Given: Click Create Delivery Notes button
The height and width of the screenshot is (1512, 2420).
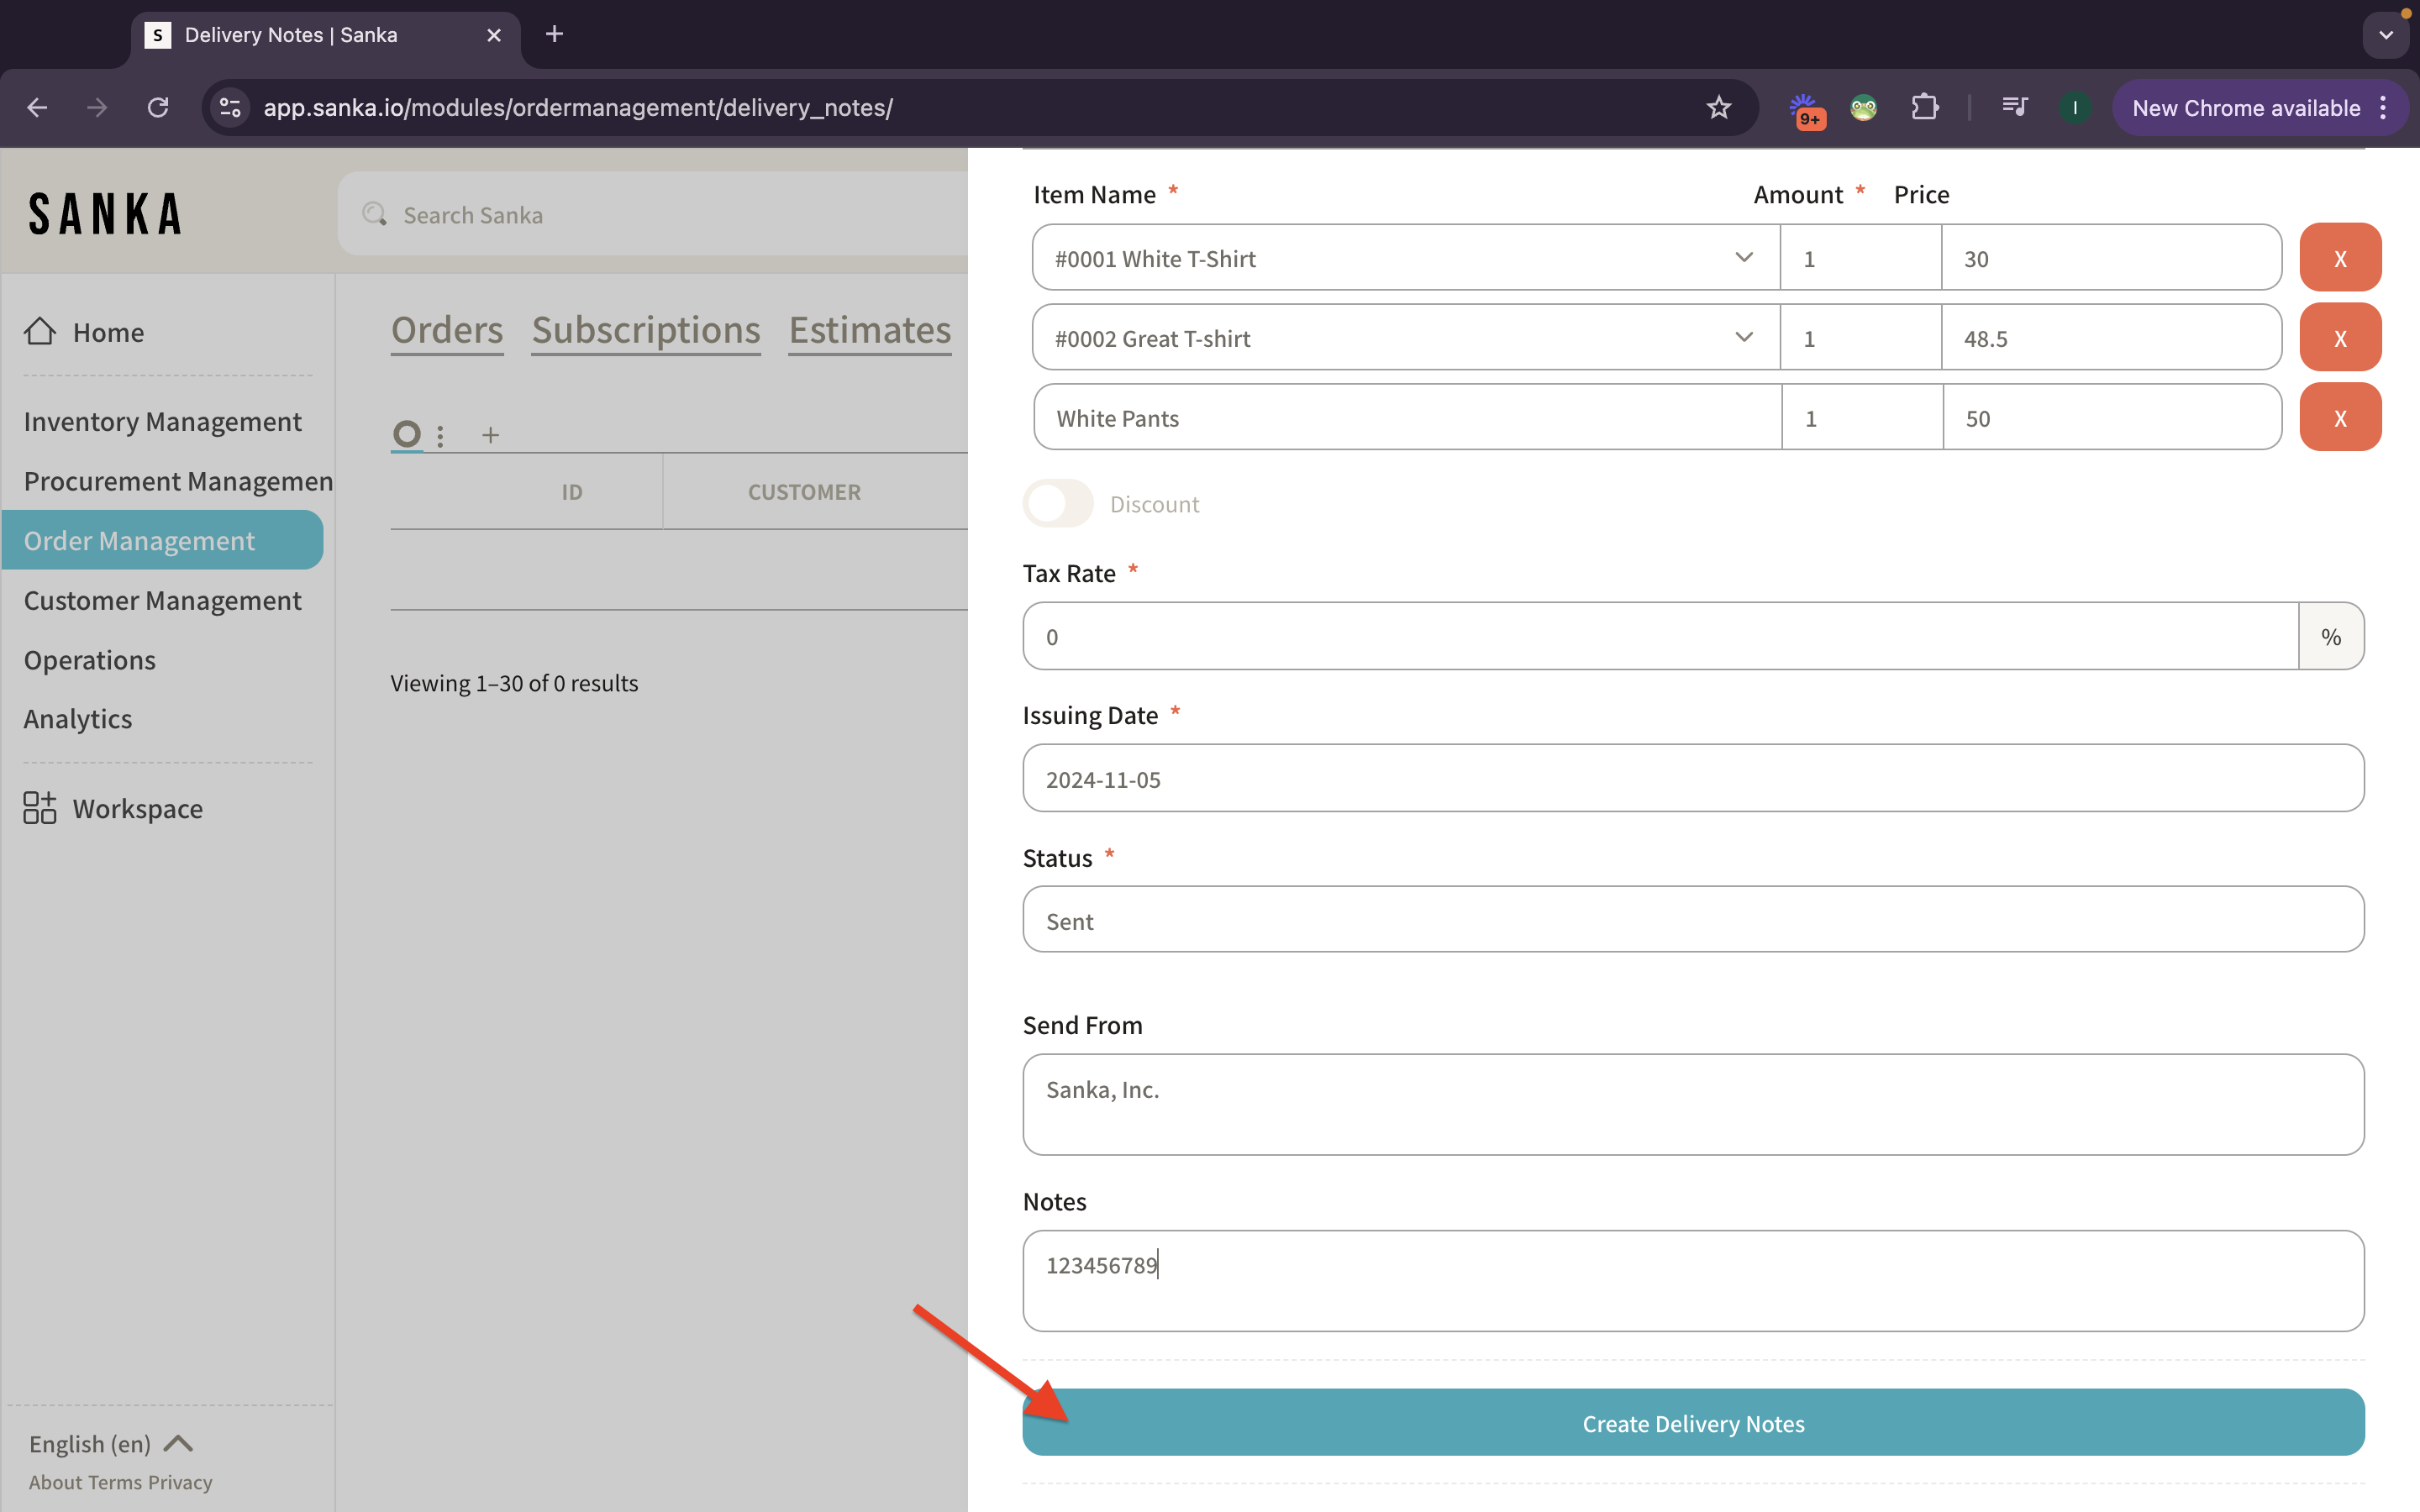Looking at the screenshot, I should pyautogui.click(x=1691, y=1423).
